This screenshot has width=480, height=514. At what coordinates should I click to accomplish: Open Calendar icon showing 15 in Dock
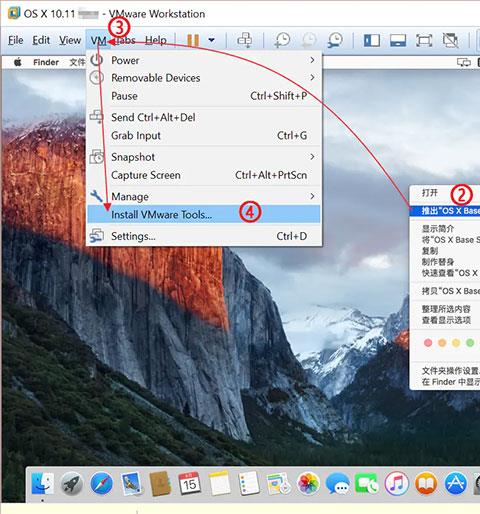point(190,483)
